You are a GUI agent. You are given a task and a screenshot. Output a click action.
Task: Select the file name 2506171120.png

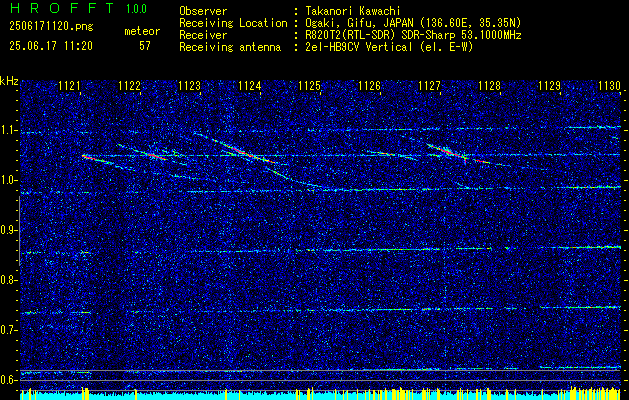pyautogui.click(x=51, y=27)
